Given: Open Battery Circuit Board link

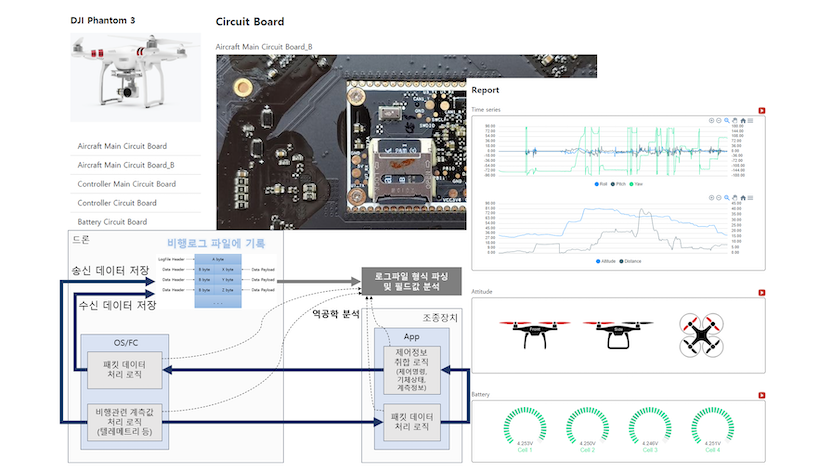Looking at the screenshot, I should pos(112,222).
